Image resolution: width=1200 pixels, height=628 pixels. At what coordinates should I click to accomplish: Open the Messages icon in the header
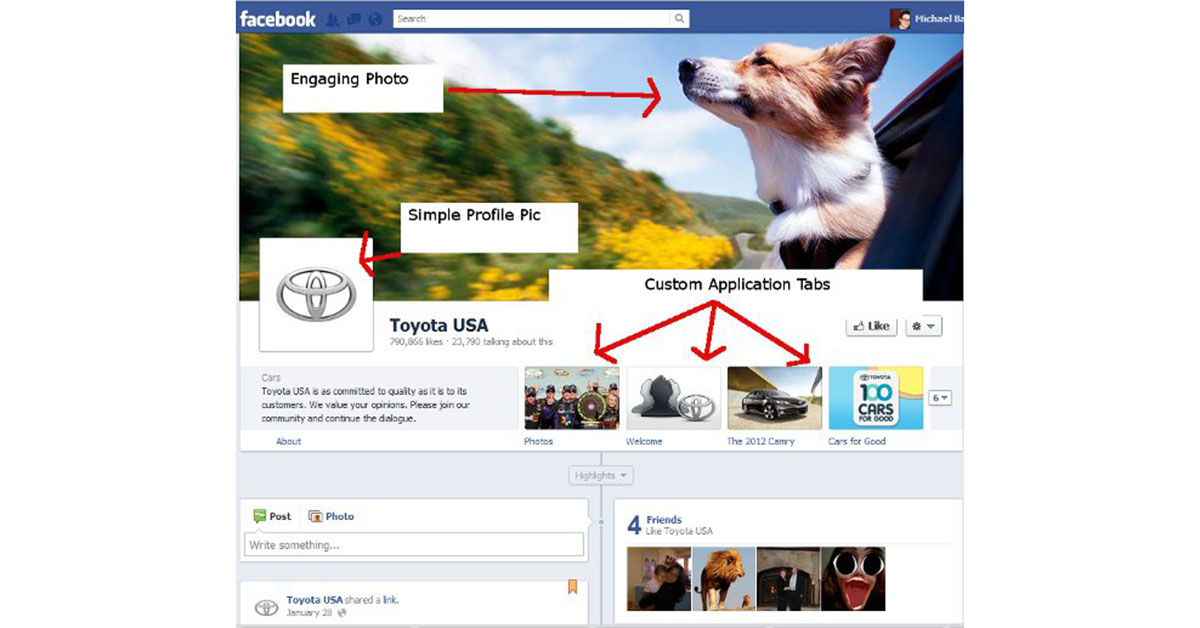[x=352, y=18]
